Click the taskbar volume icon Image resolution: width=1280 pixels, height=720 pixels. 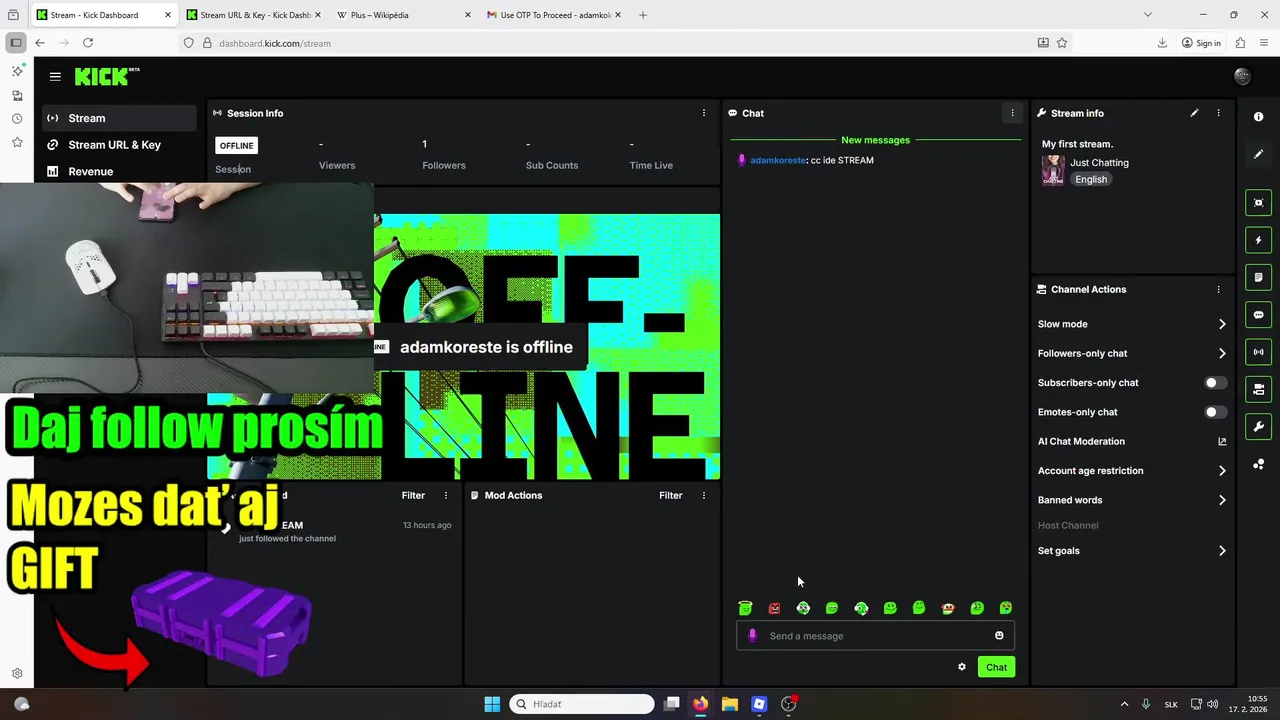coord(1213,704)
